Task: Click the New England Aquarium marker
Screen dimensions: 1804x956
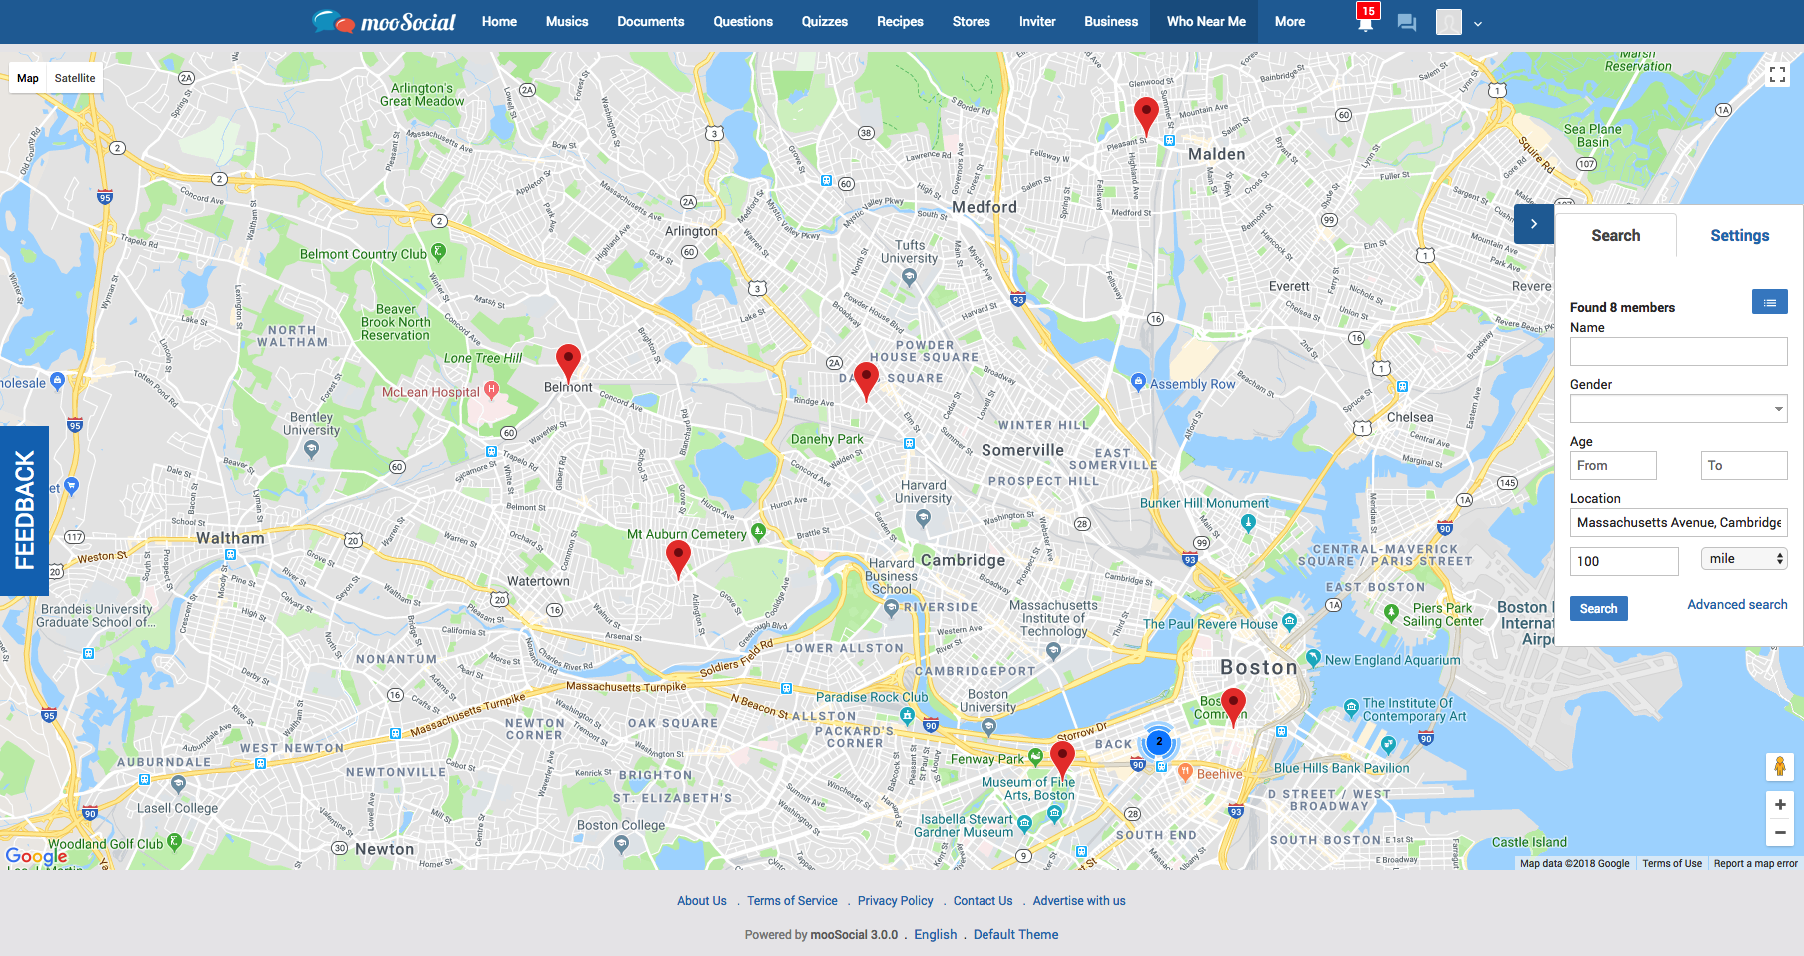Action: (1313, 659)
